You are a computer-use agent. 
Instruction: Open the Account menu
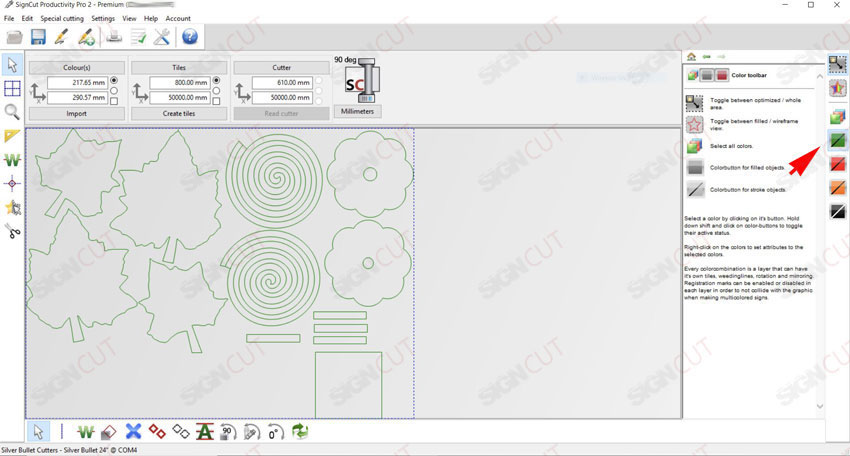click(178, 18)
